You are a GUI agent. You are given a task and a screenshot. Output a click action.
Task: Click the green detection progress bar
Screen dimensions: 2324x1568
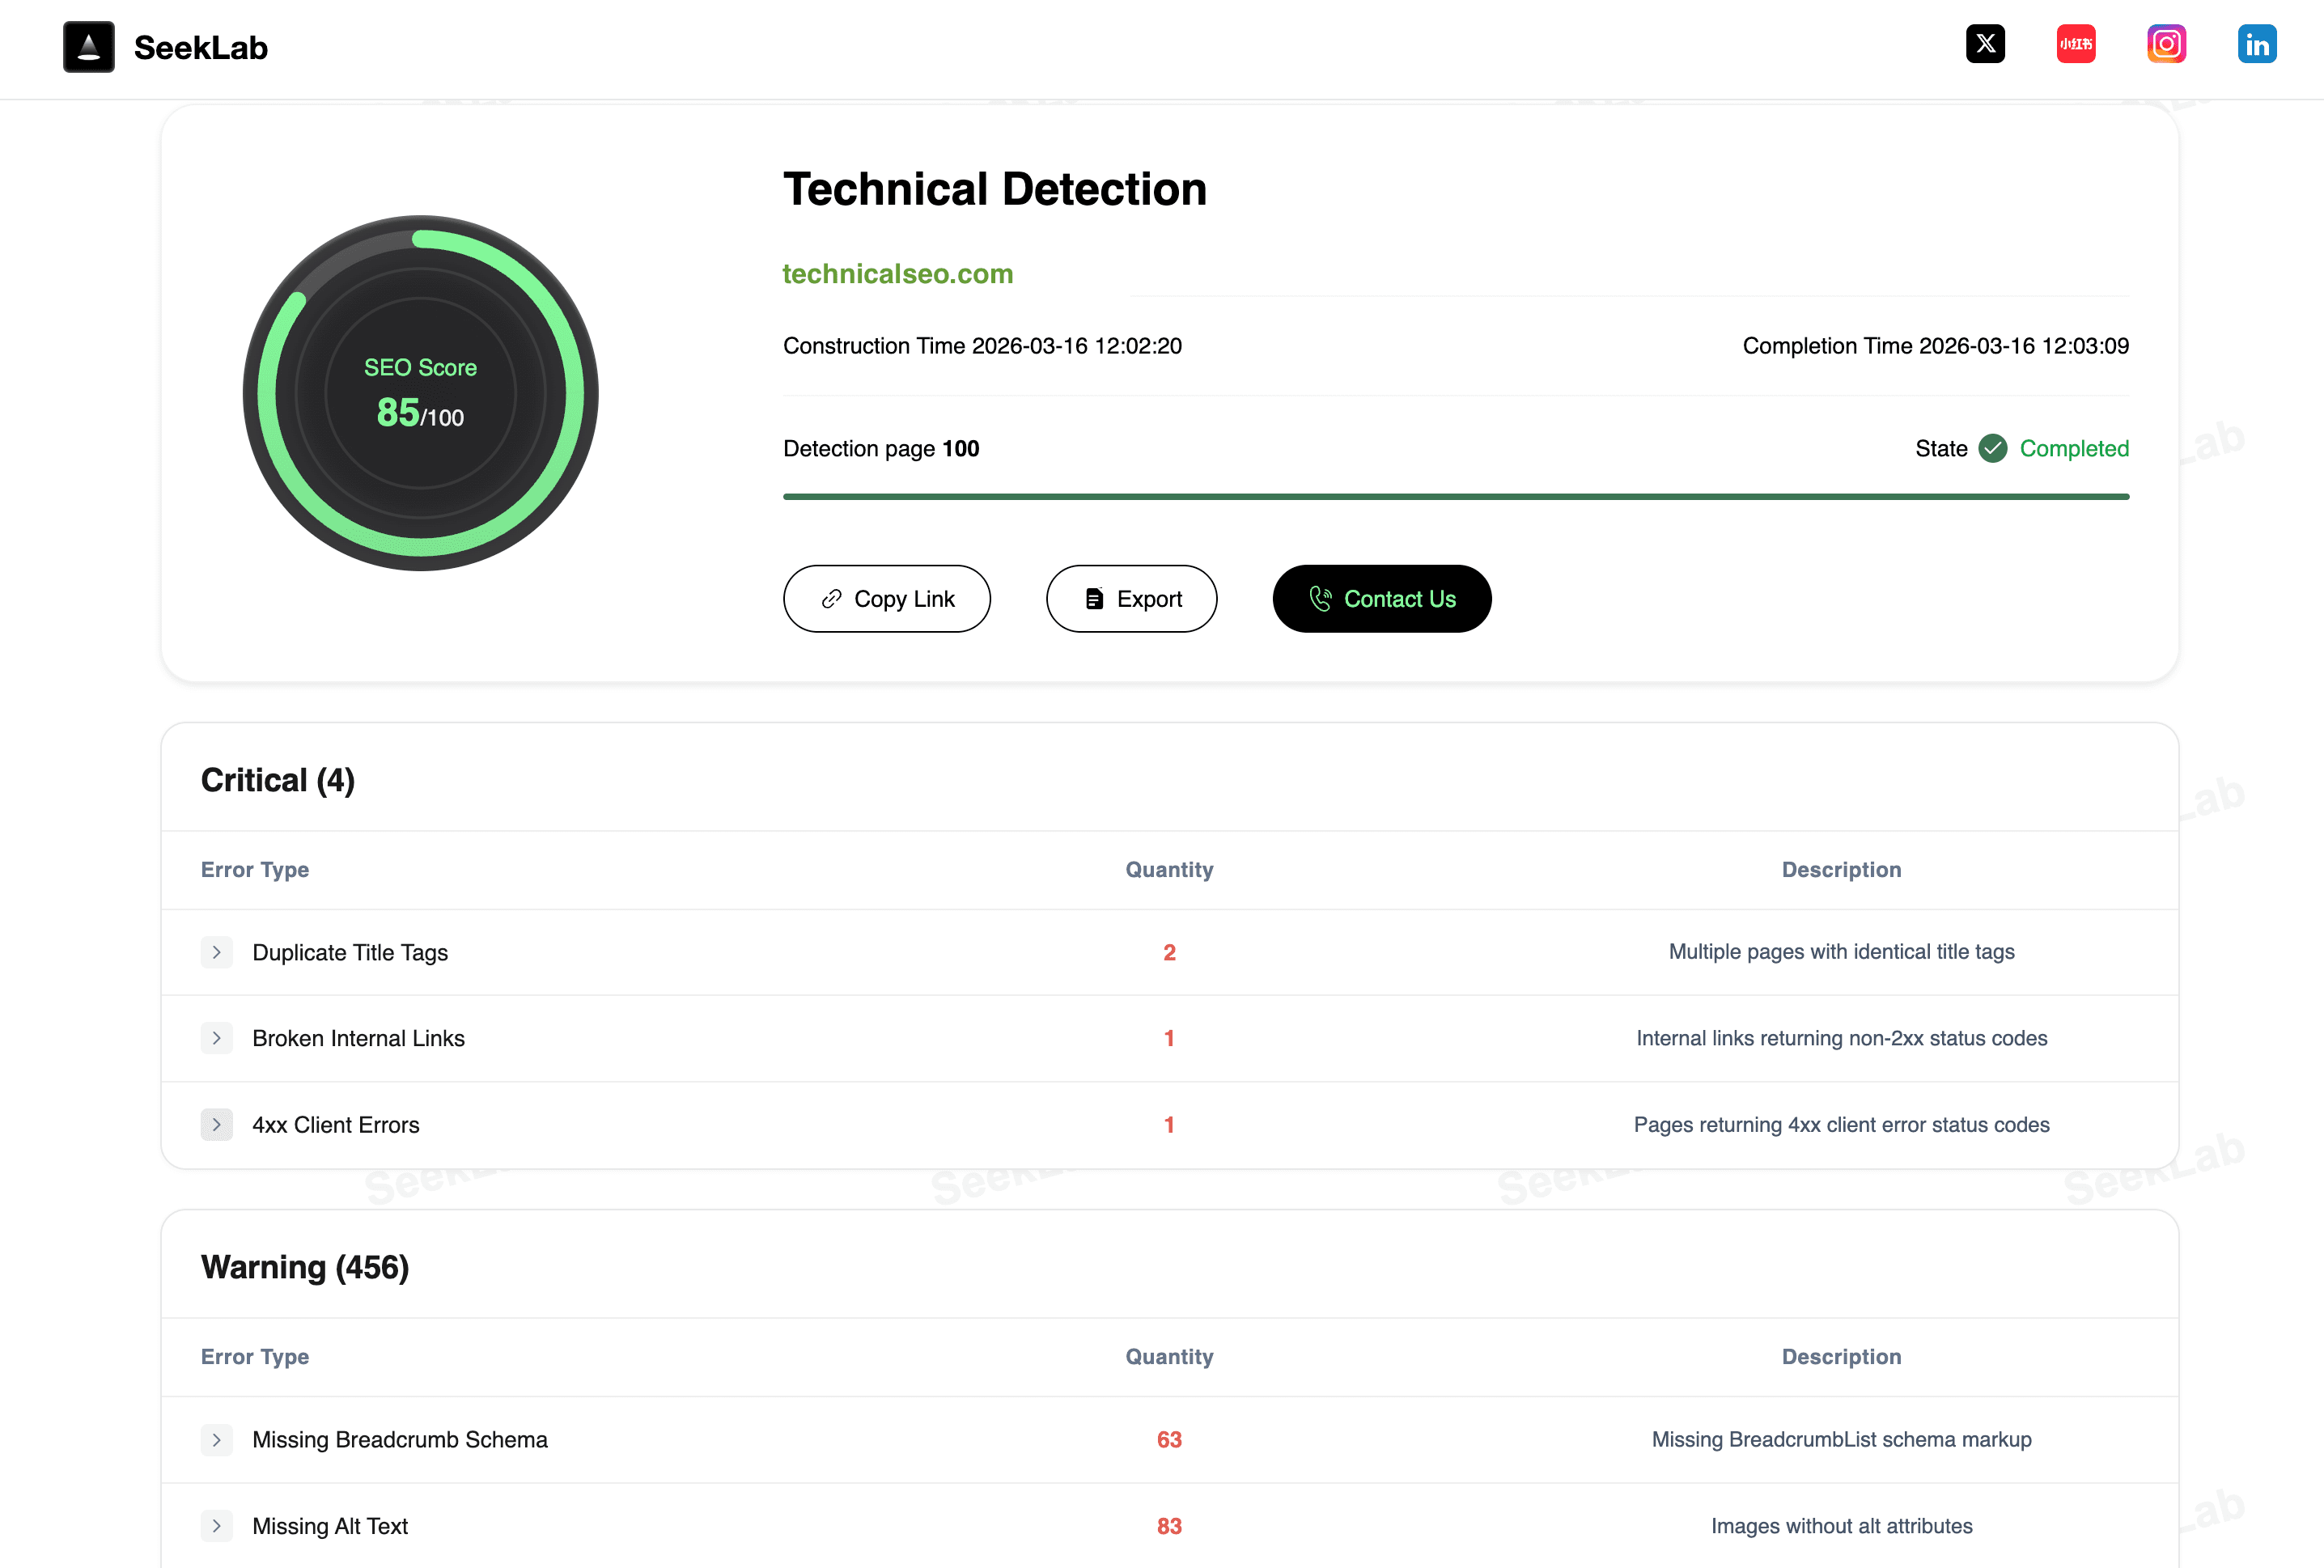pyautogui.click(x=1456, y=496)
